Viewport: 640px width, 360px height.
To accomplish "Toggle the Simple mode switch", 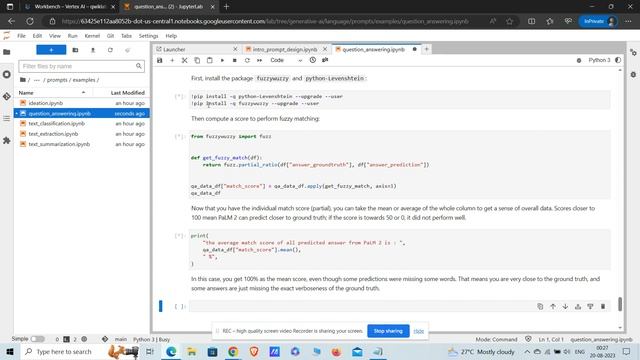I will (38, 339).
